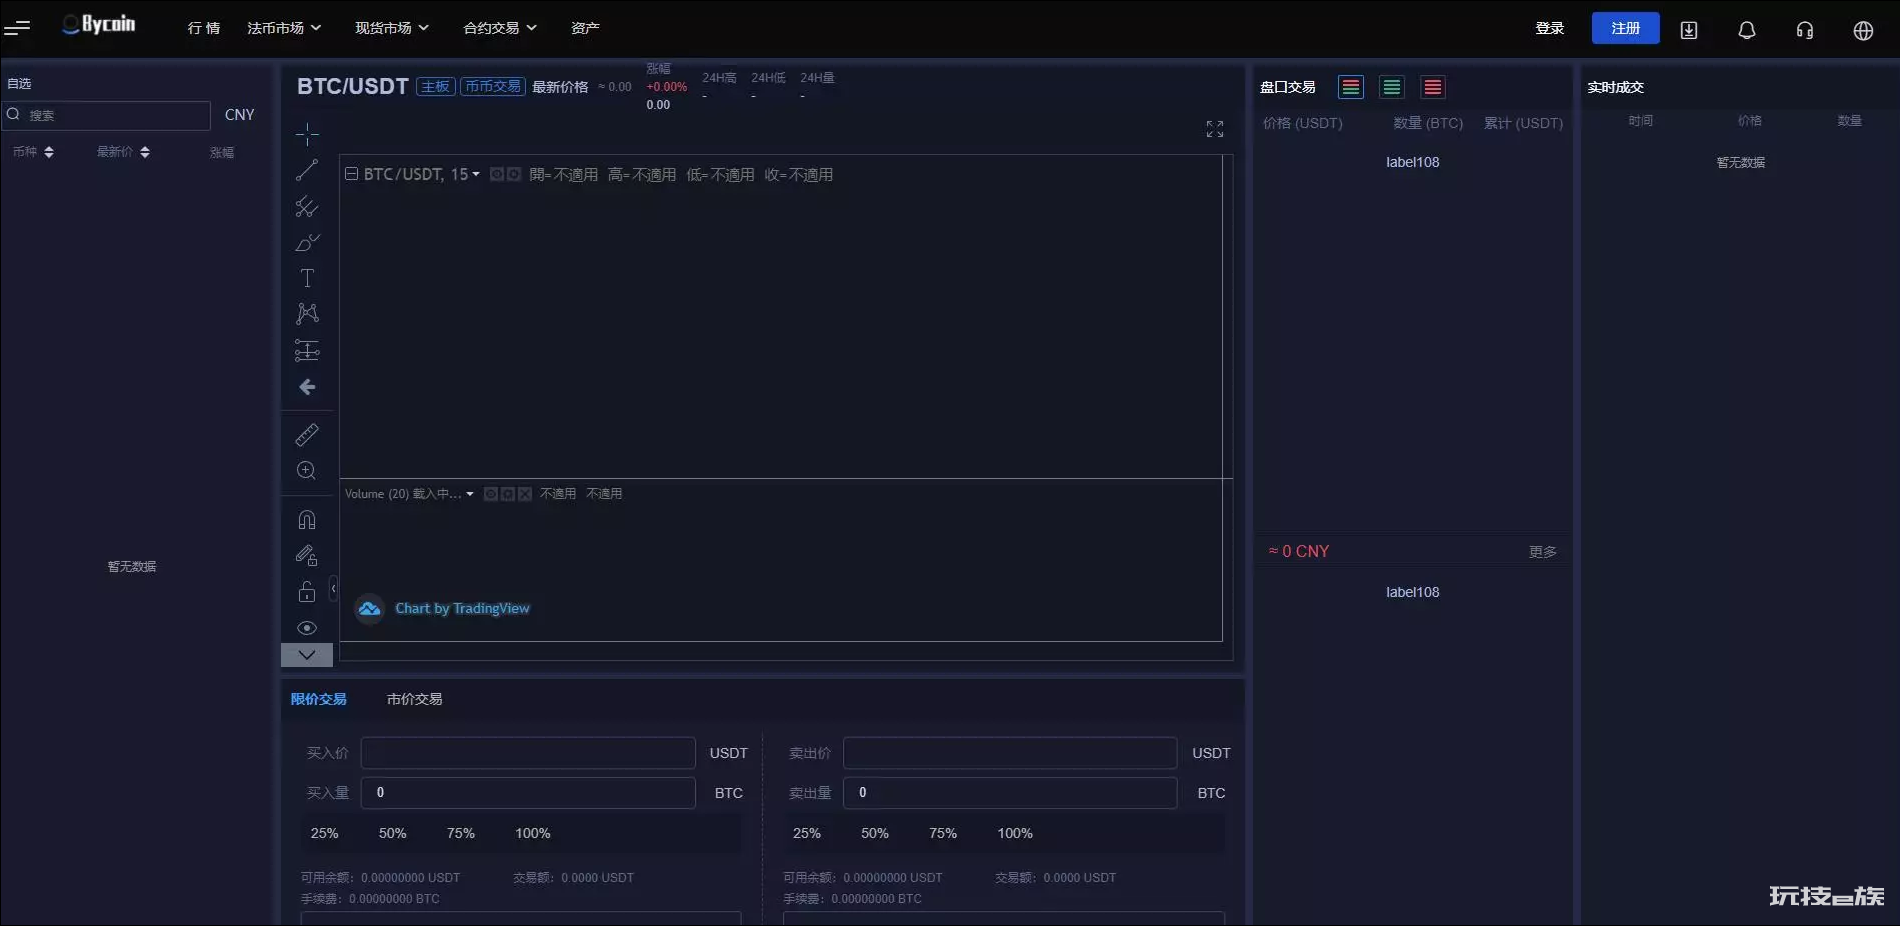Set buy amount to 25%
This screenshot has height=926, width=1900.
point(325,833)
